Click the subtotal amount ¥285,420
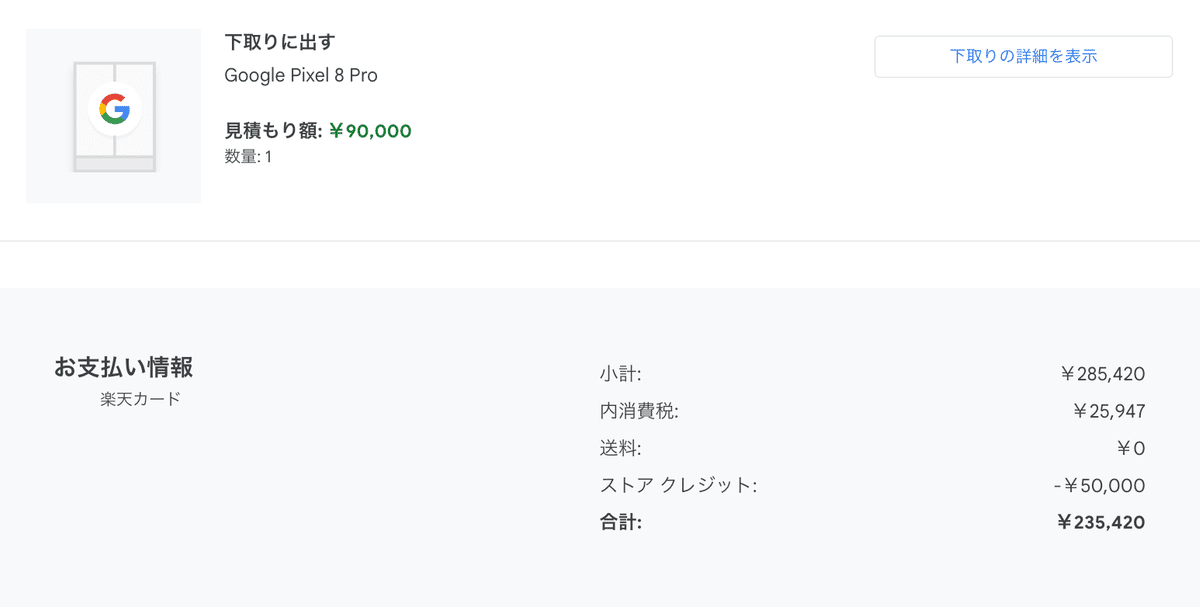This screenshot has height=607, width=1200. [1102, 374]
